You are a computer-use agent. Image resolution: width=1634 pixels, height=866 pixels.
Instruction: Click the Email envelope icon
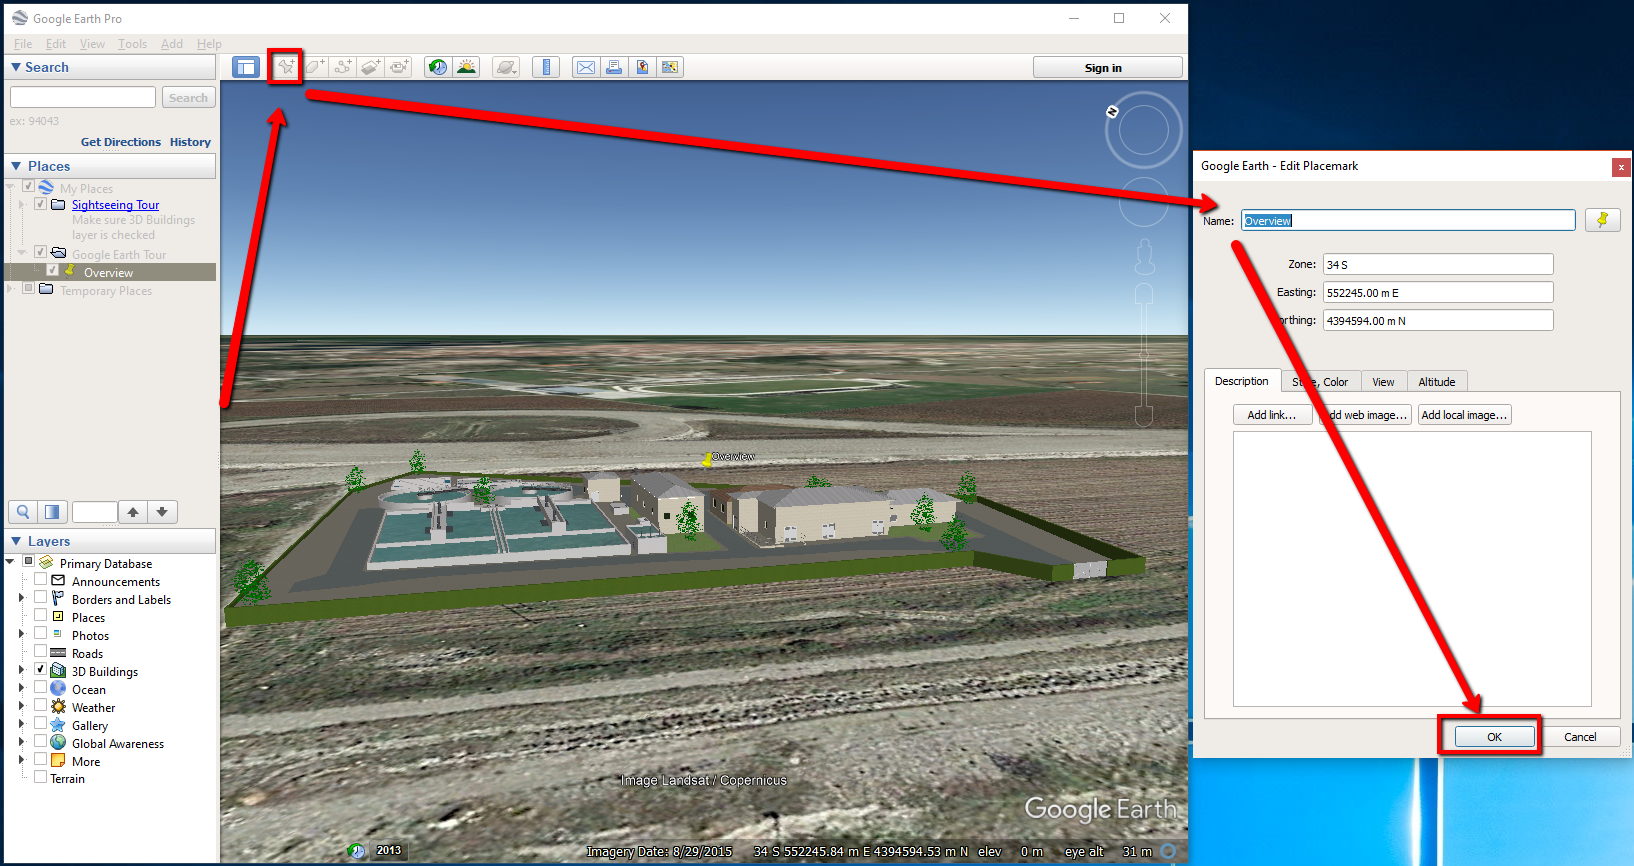click(586, 67)
